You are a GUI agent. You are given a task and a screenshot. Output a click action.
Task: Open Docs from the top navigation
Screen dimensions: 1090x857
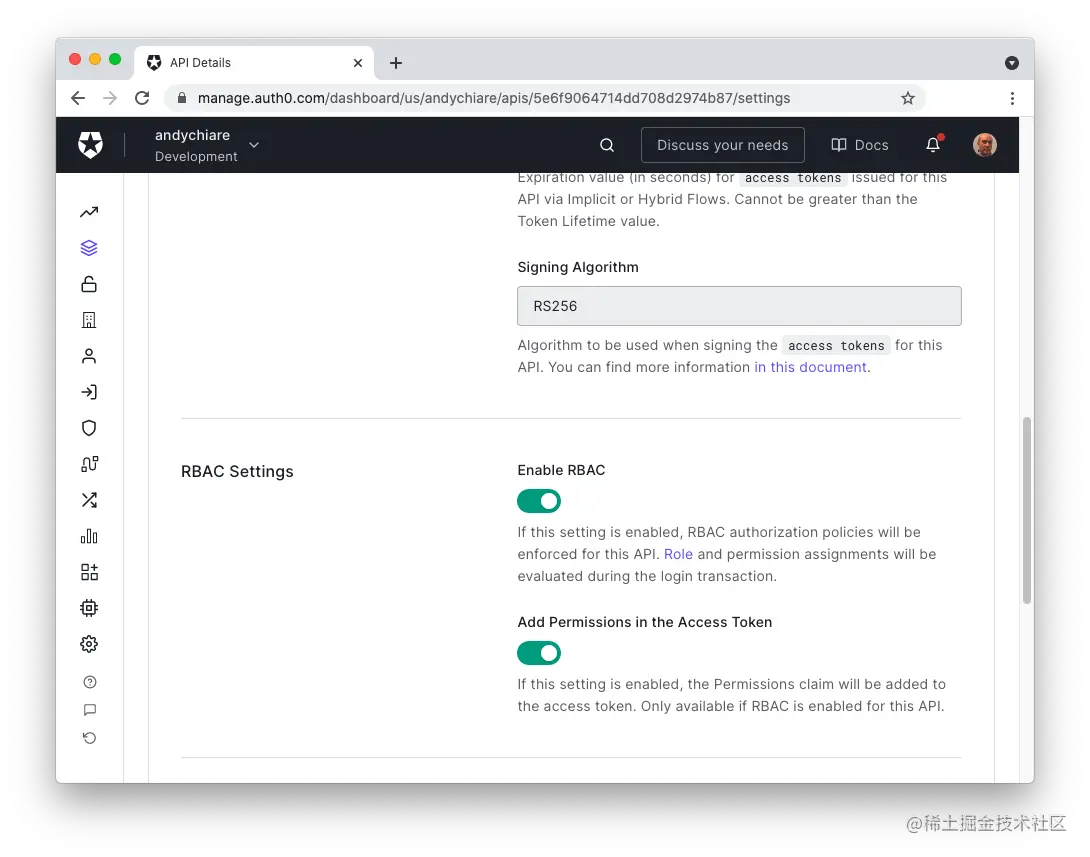[x=859, y=144]
